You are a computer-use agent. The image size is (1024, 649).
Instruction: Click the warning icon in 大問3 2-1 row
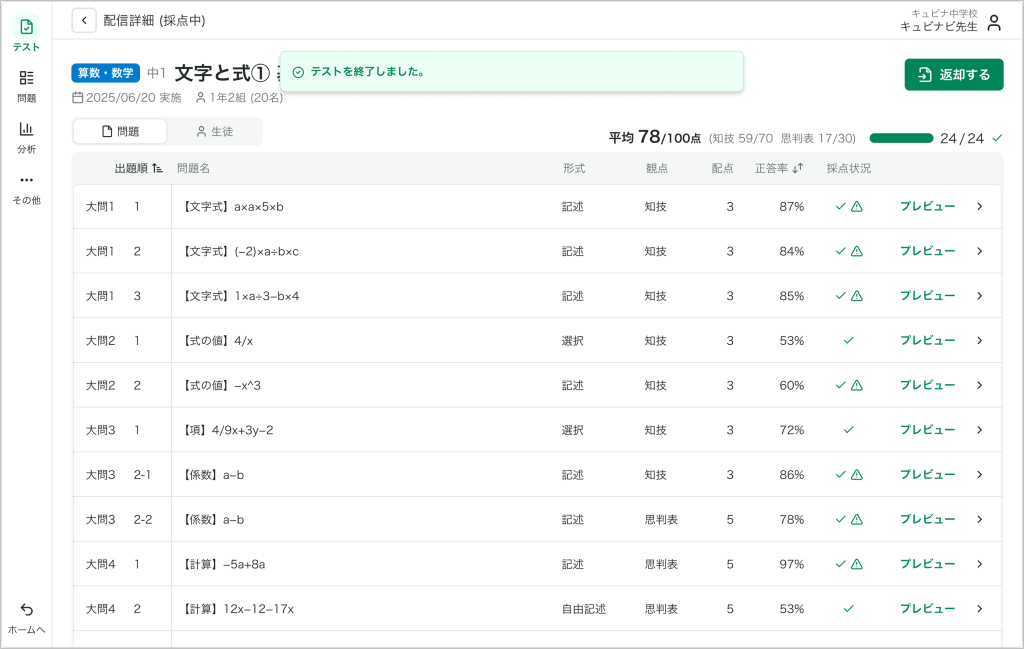pyautogui.click(x=857, y=475)
